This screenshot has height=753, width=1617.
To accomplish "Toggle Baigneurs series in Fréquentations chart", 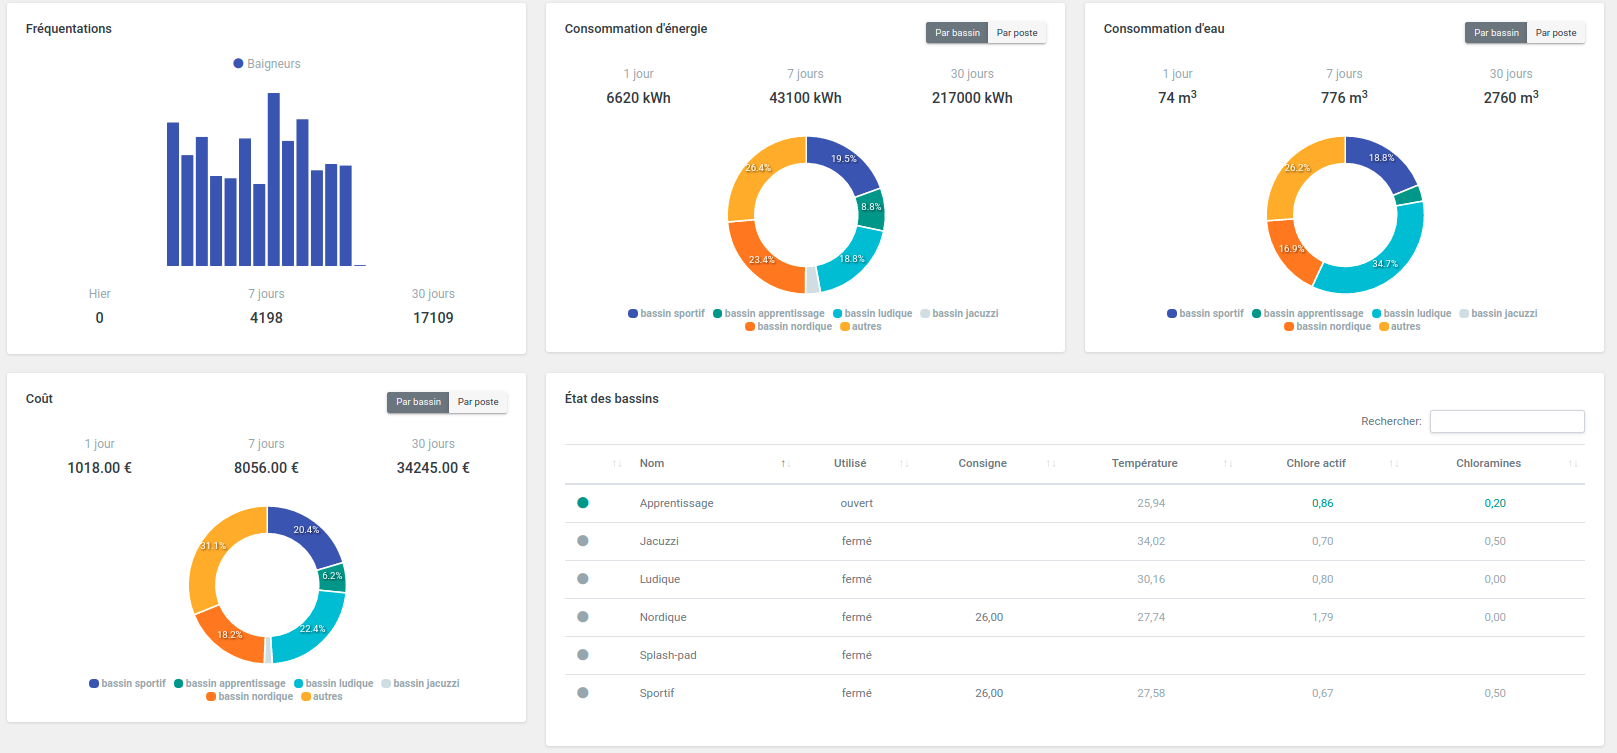I will [x=266, y=64].
